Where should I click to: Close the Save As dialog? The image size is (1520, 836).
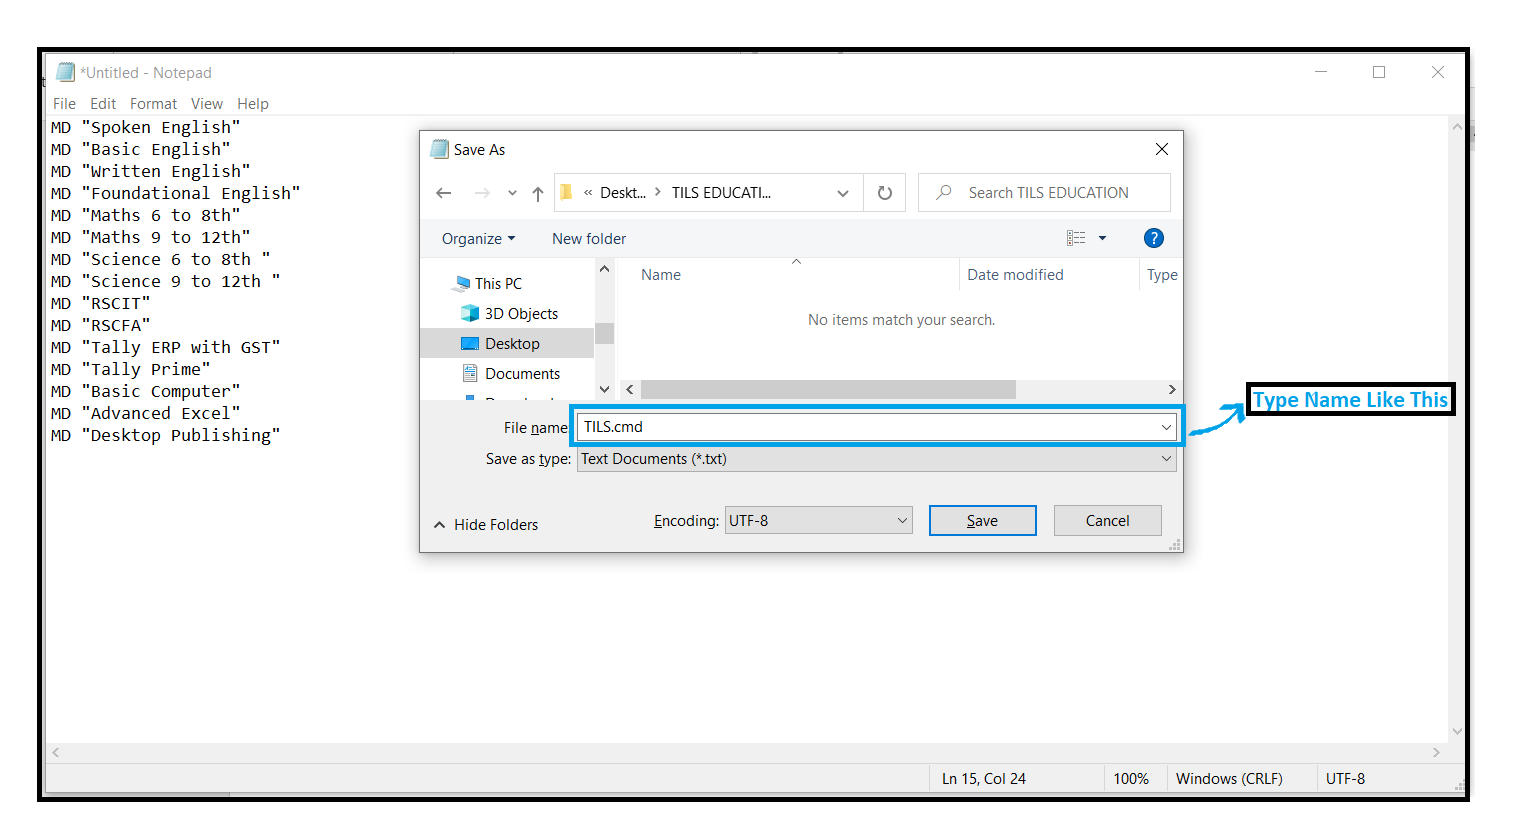(1161, 149)
